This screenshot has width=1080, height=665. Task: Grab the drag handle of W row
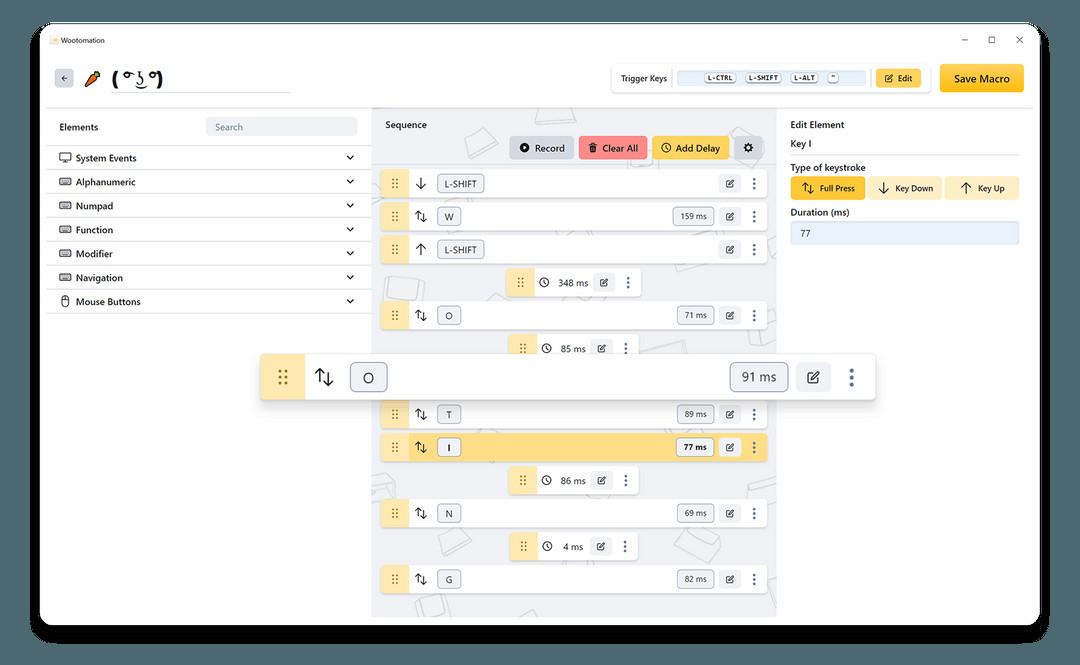point(395,216)
